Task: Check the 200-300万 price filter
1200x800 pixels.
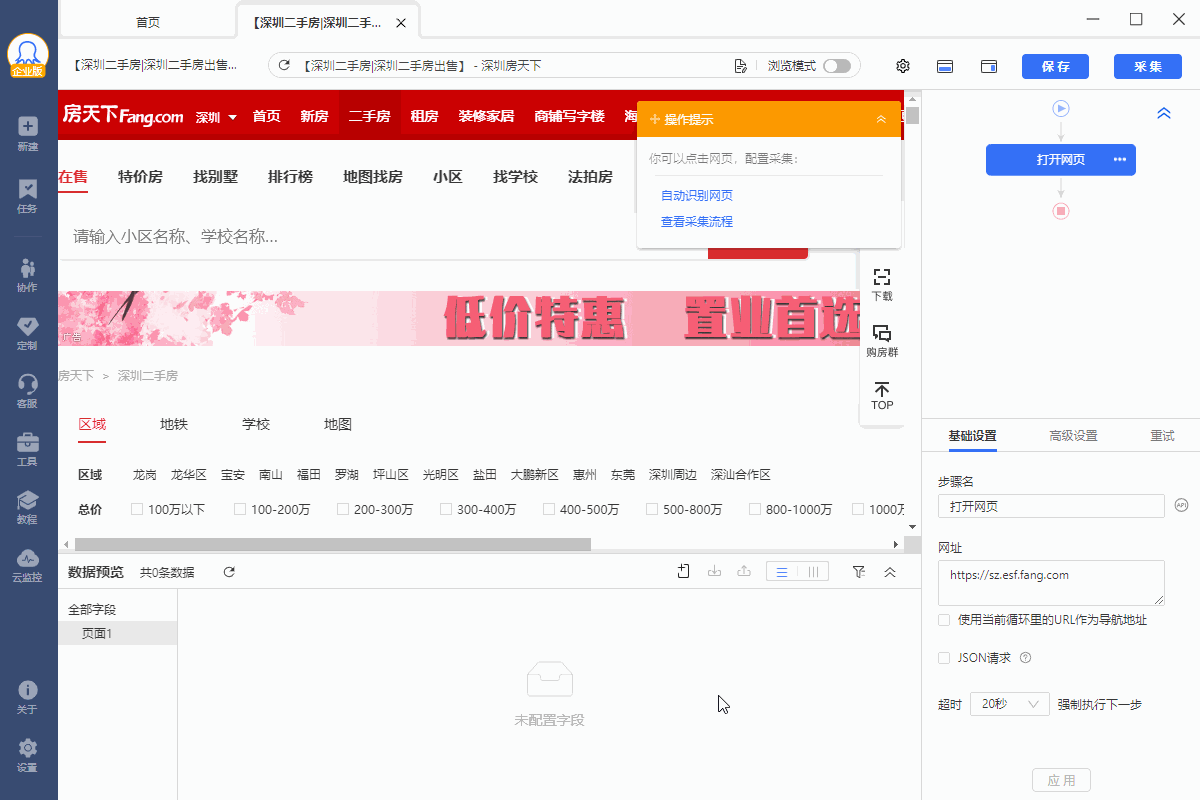Action: (x=343, y=510)
